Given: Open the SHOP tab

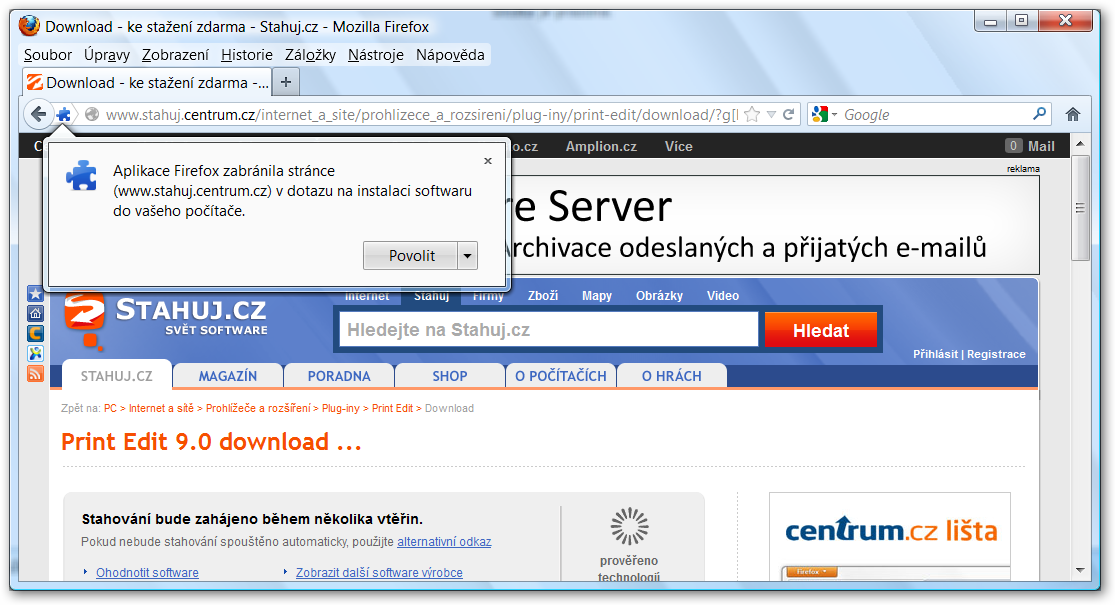Looking at the screenshot, I should (449, 376).
